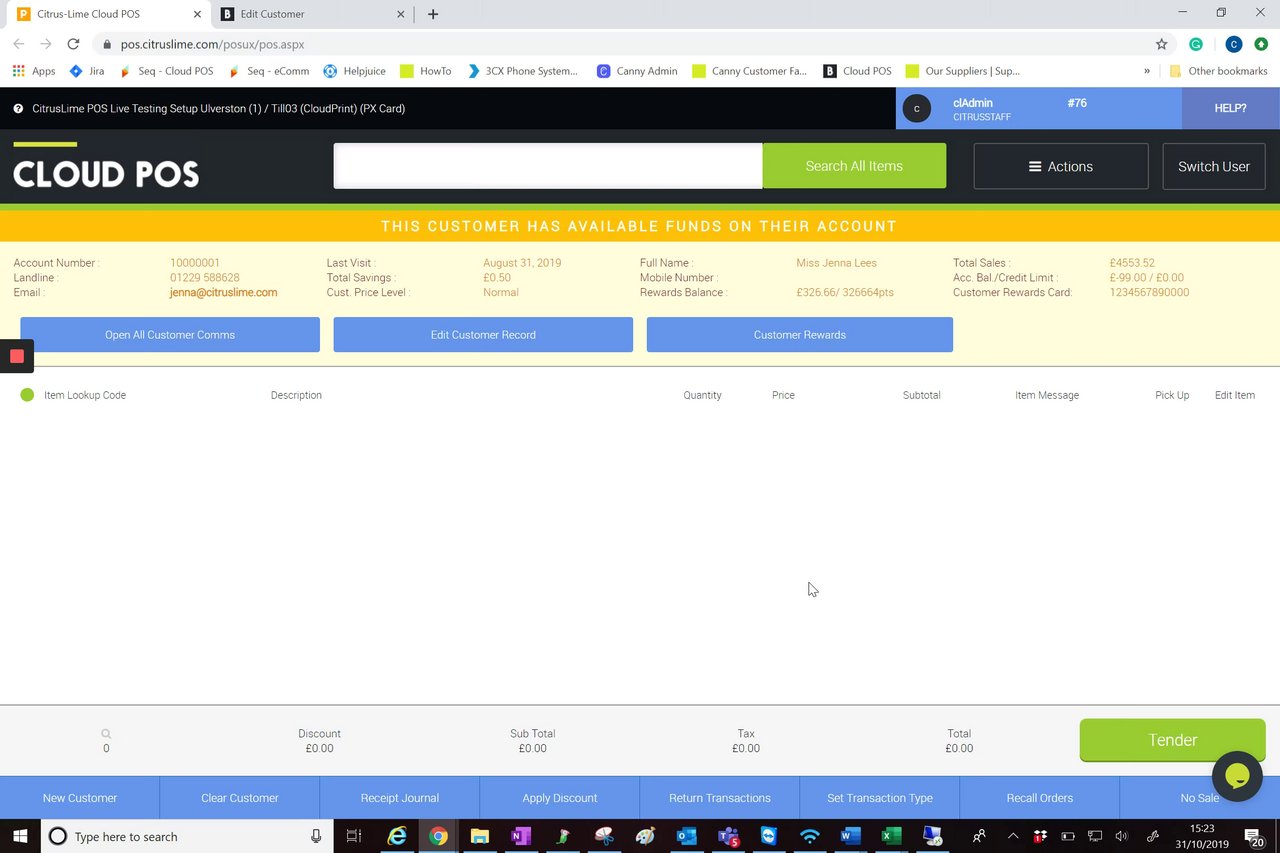
Task: Open the Chrome profile avatar icon
Action: coord(1234,44)
